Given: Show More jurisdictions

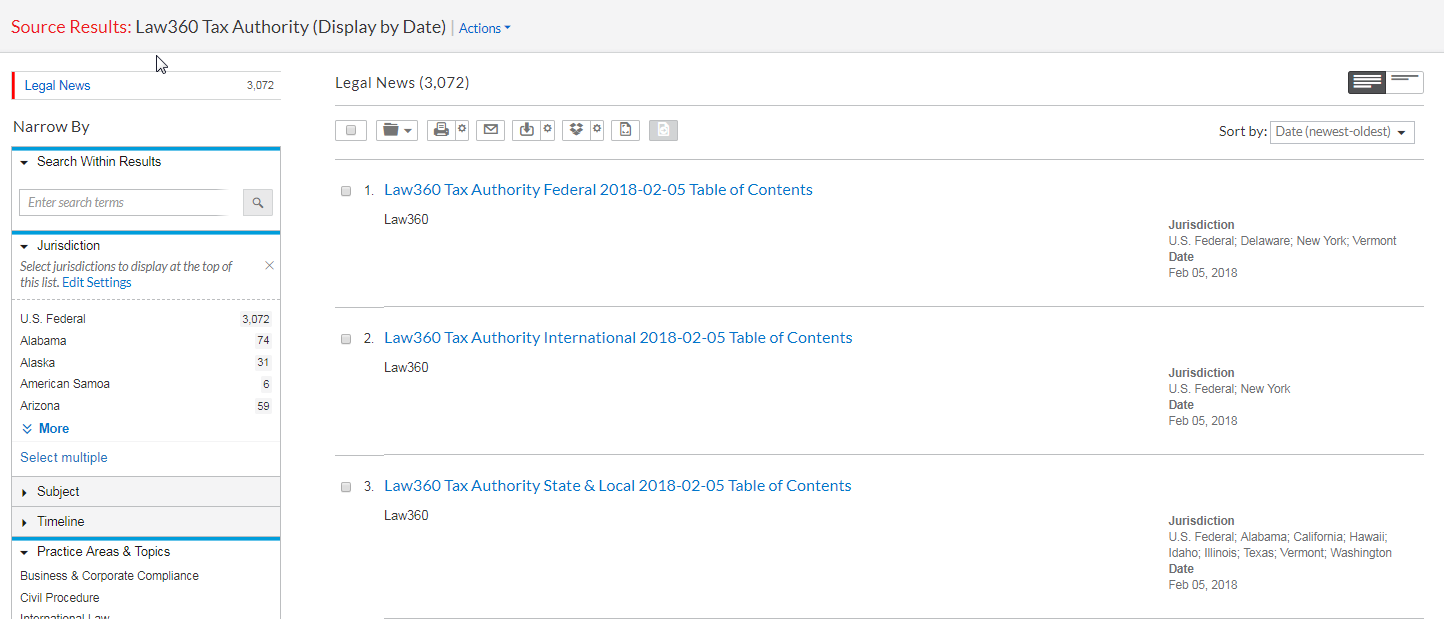Looking at the screenshot, I should pyautogui.click(x=45, y=429).
